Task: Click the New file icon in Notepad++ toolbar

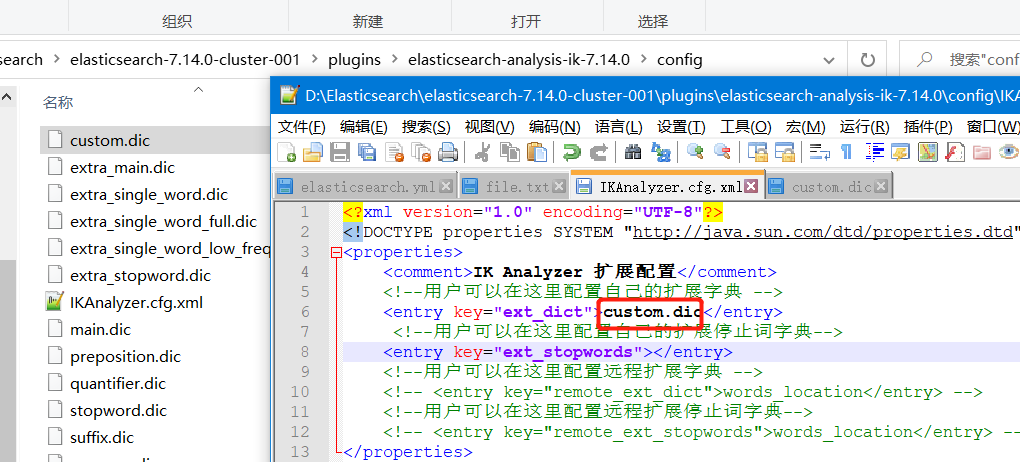Action: [287, 152]
